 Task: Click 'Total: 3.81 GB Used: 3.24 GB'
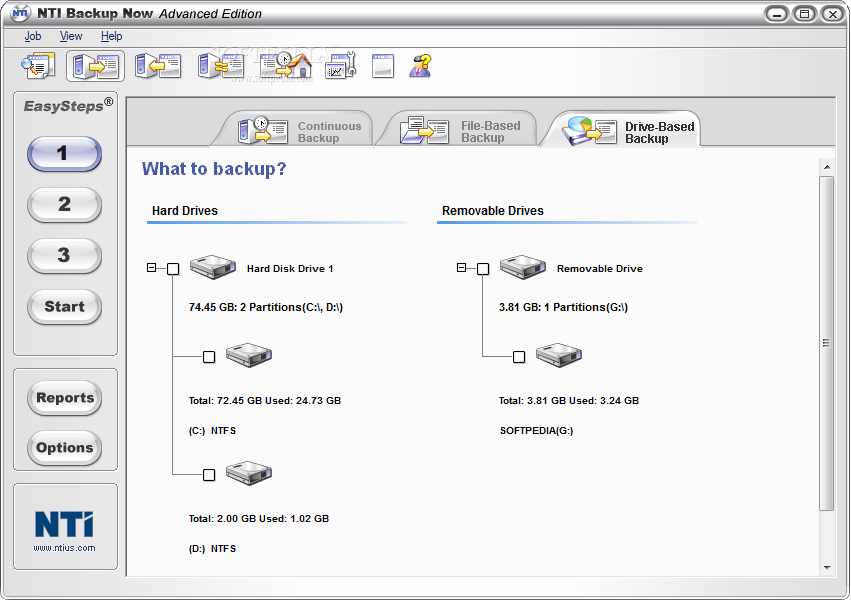point(569,401)
